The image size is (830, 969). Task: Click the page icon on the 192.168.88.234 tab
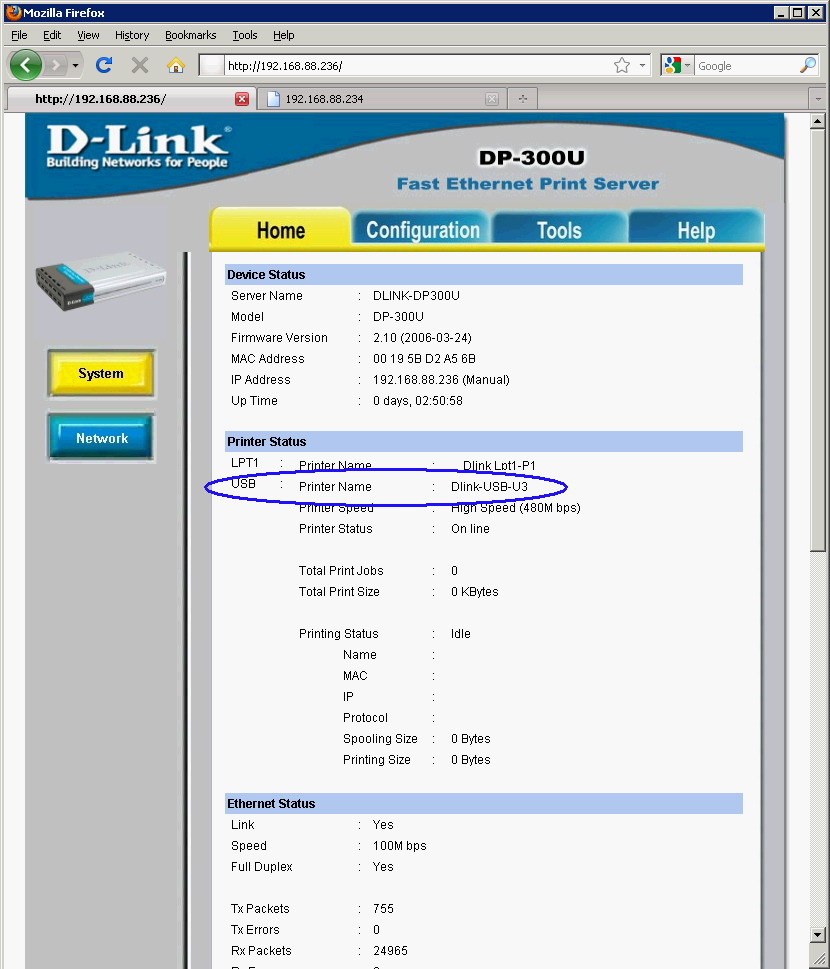tap(273, 99)
